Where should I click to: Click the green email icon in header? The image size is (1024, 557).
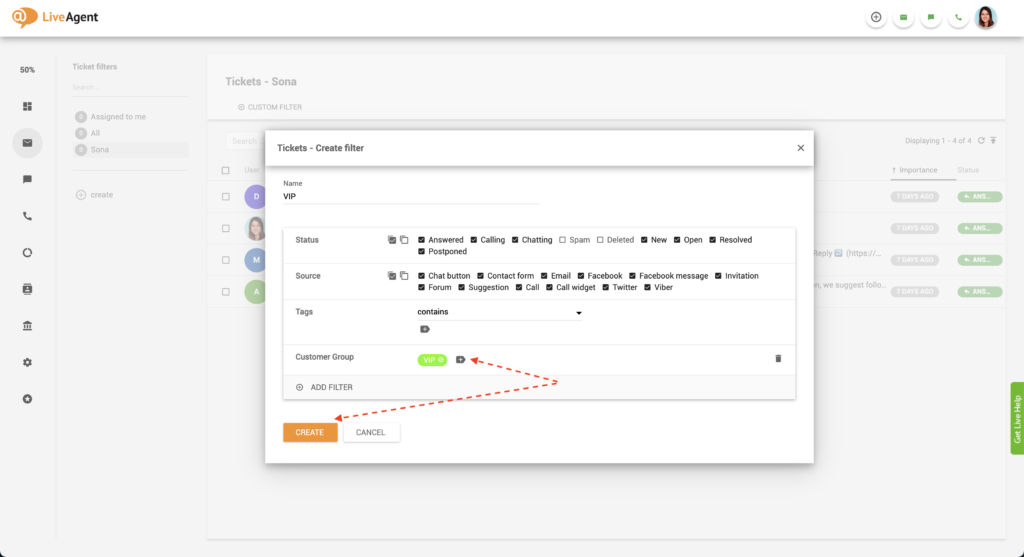pos(903,18)
